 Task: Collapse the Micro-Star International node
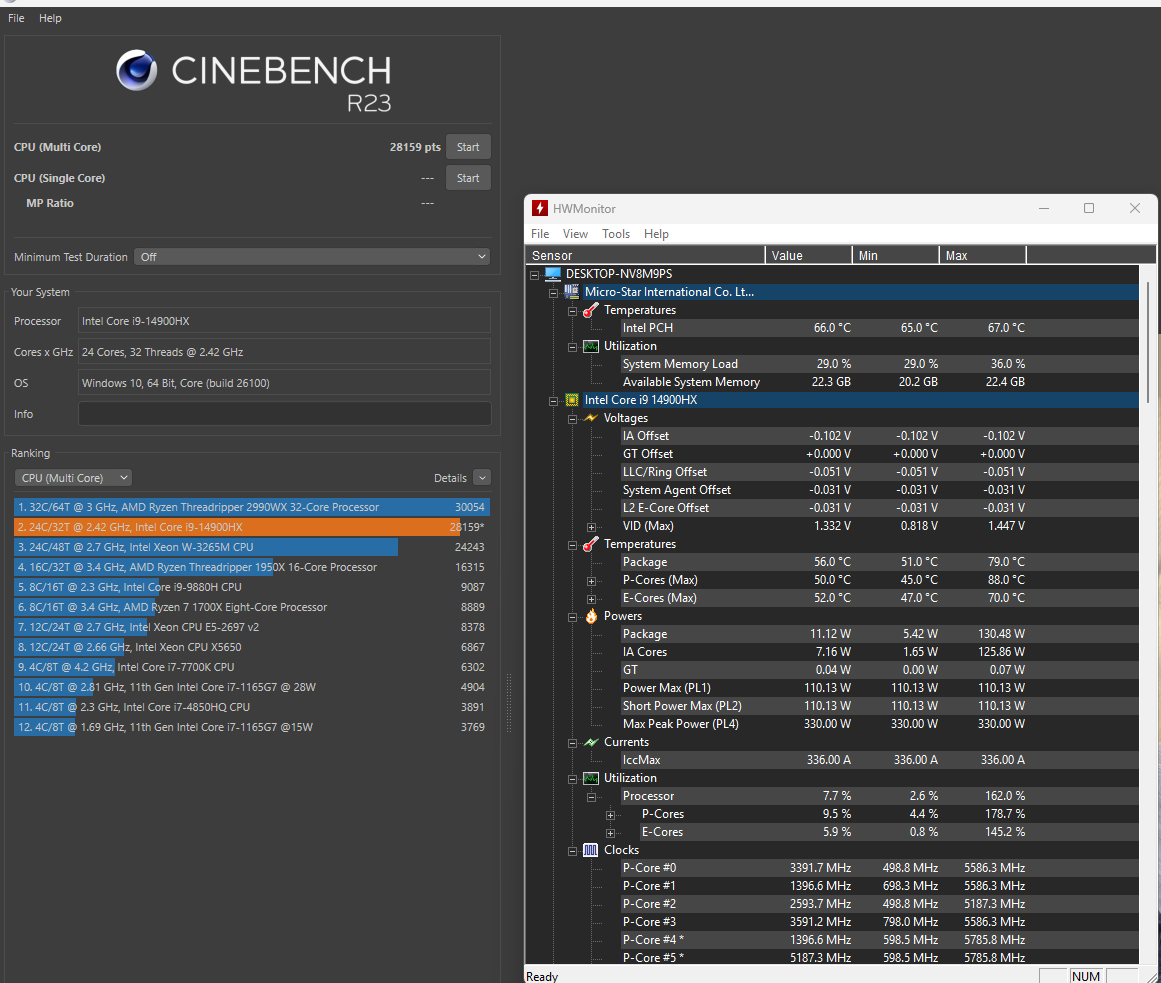tap(553, 293)
